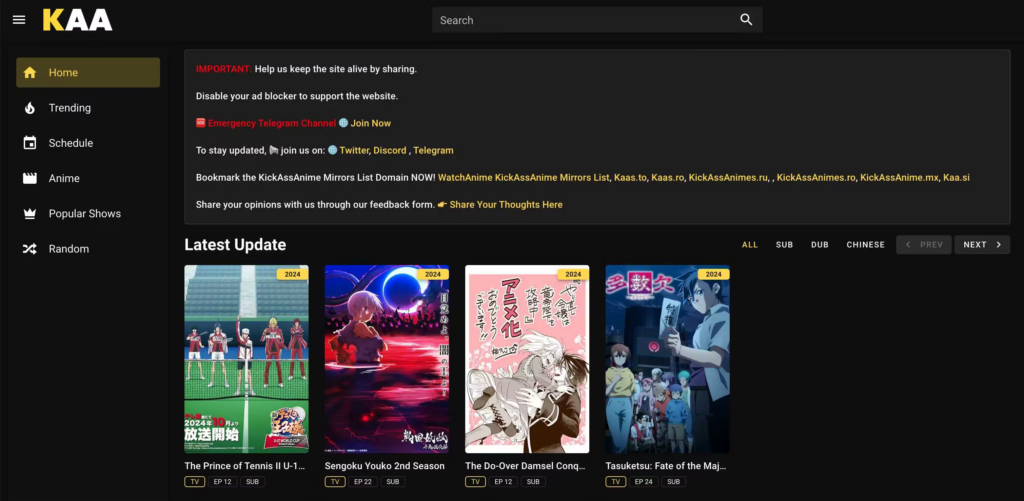Open the Kaas.to mirror link
The image size is (1024, 501).
(x=630, y=178)
